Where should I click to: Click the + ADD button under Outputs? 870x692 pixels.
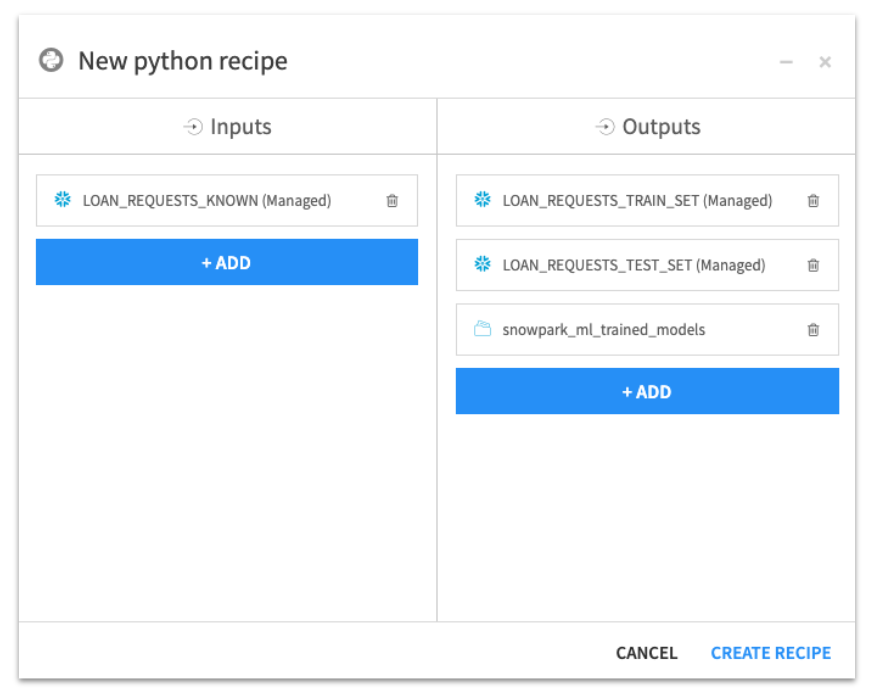click(x=647, y=391)
